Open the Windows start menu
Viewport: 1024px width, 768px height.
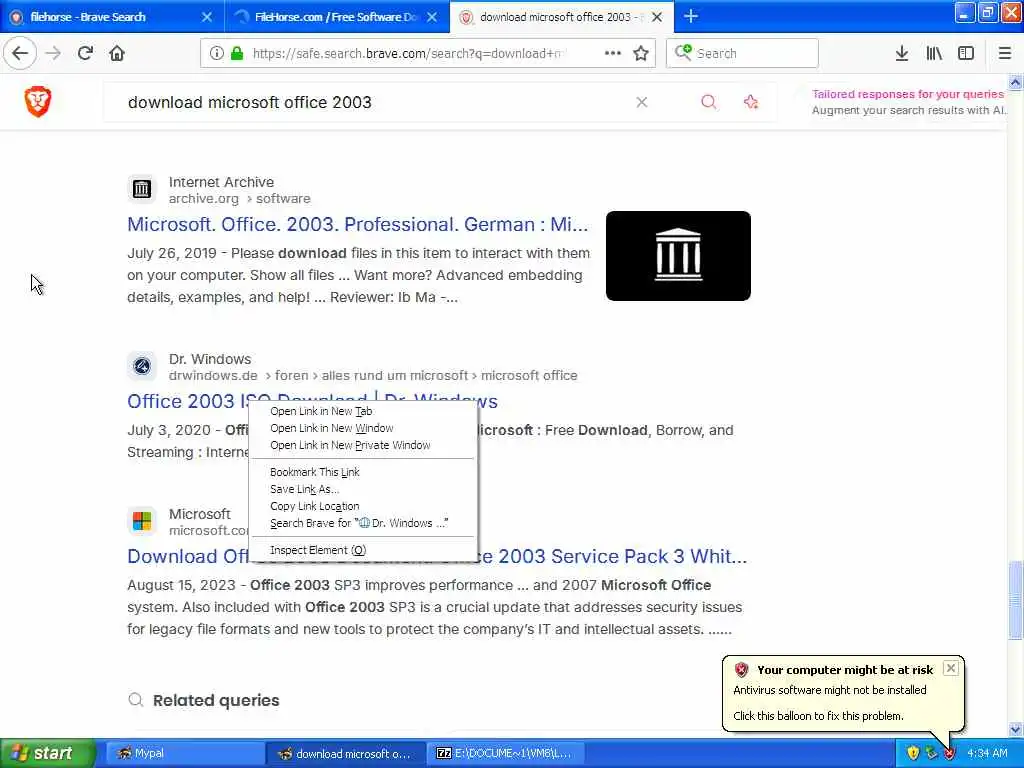48,753
